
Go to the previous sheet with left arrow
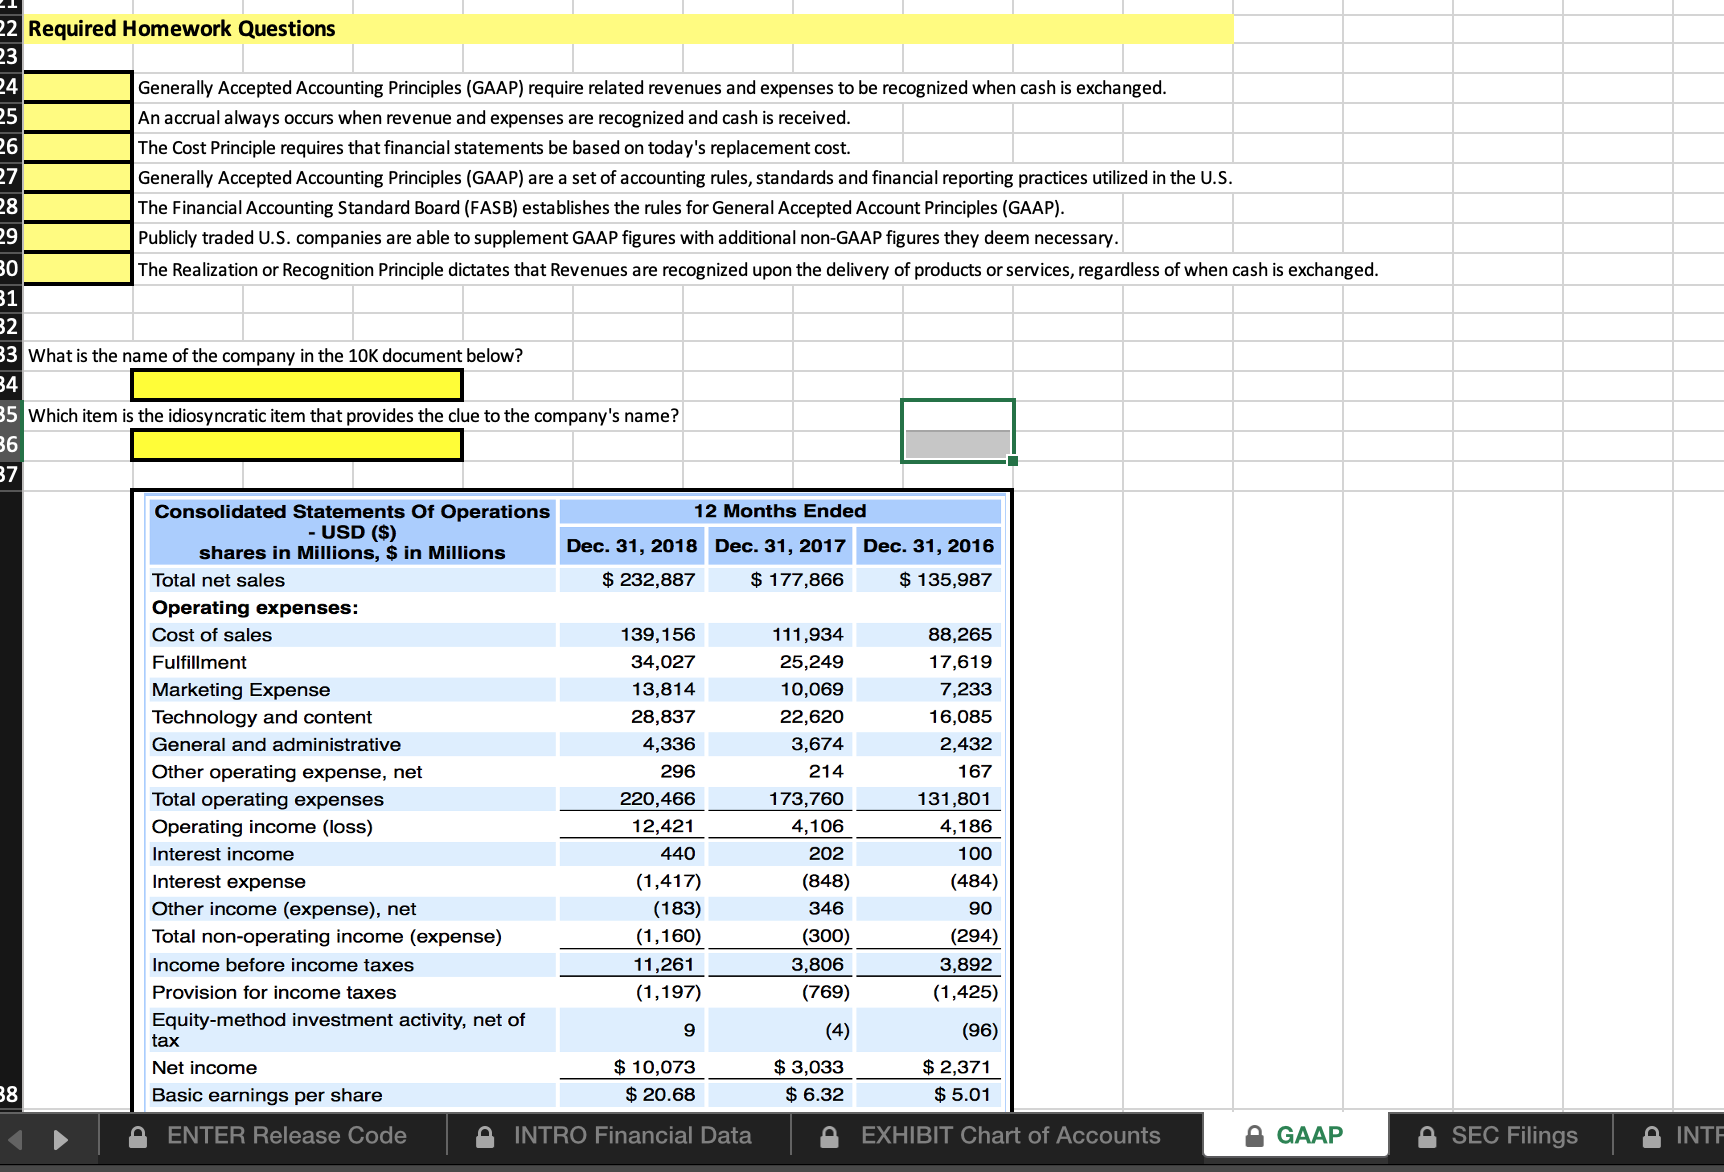(14, 1139)
